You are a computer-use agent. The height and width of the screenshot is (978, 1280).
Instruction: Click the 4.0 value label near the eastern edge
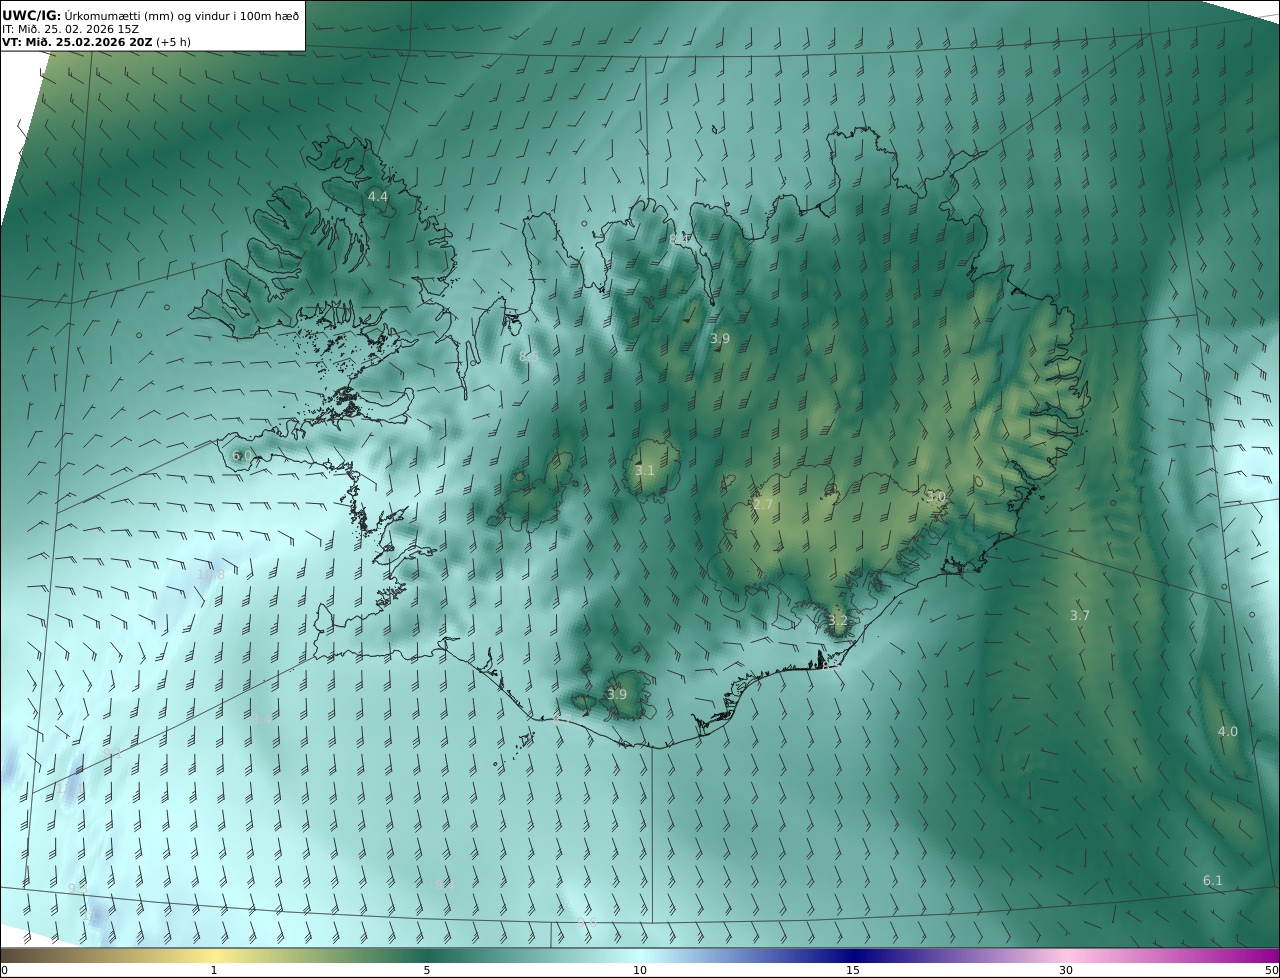click(1228, 731)
